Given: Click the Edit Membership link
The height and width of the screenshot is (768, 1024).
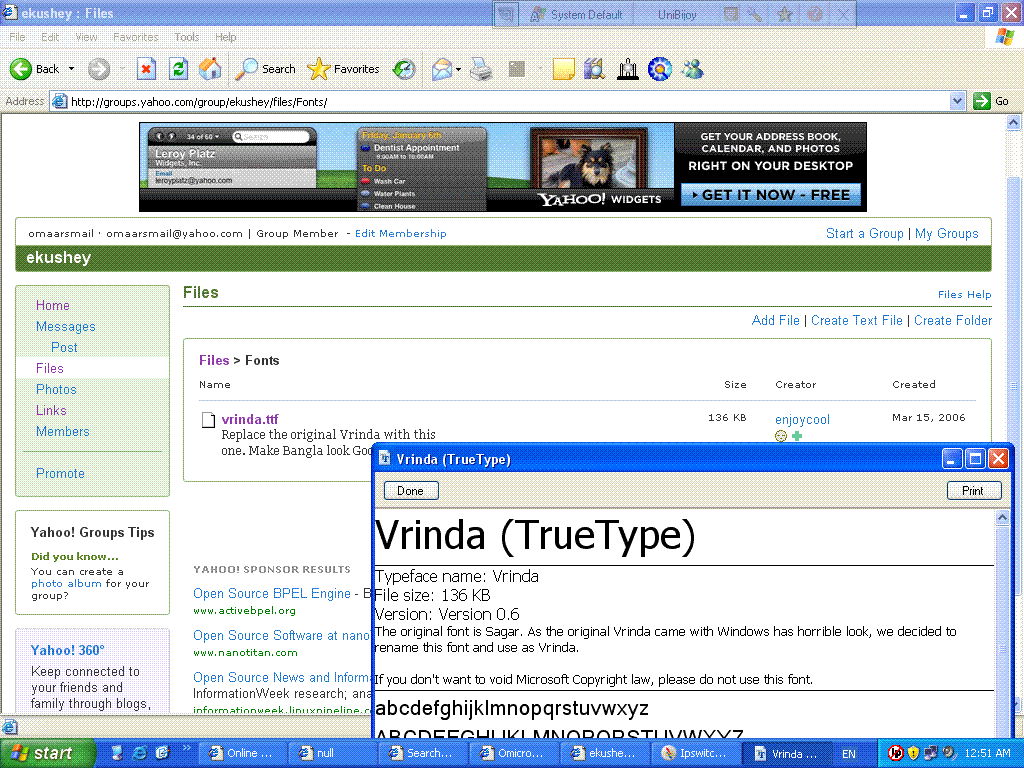Looking at the screenshot, I should pos(400,233).
